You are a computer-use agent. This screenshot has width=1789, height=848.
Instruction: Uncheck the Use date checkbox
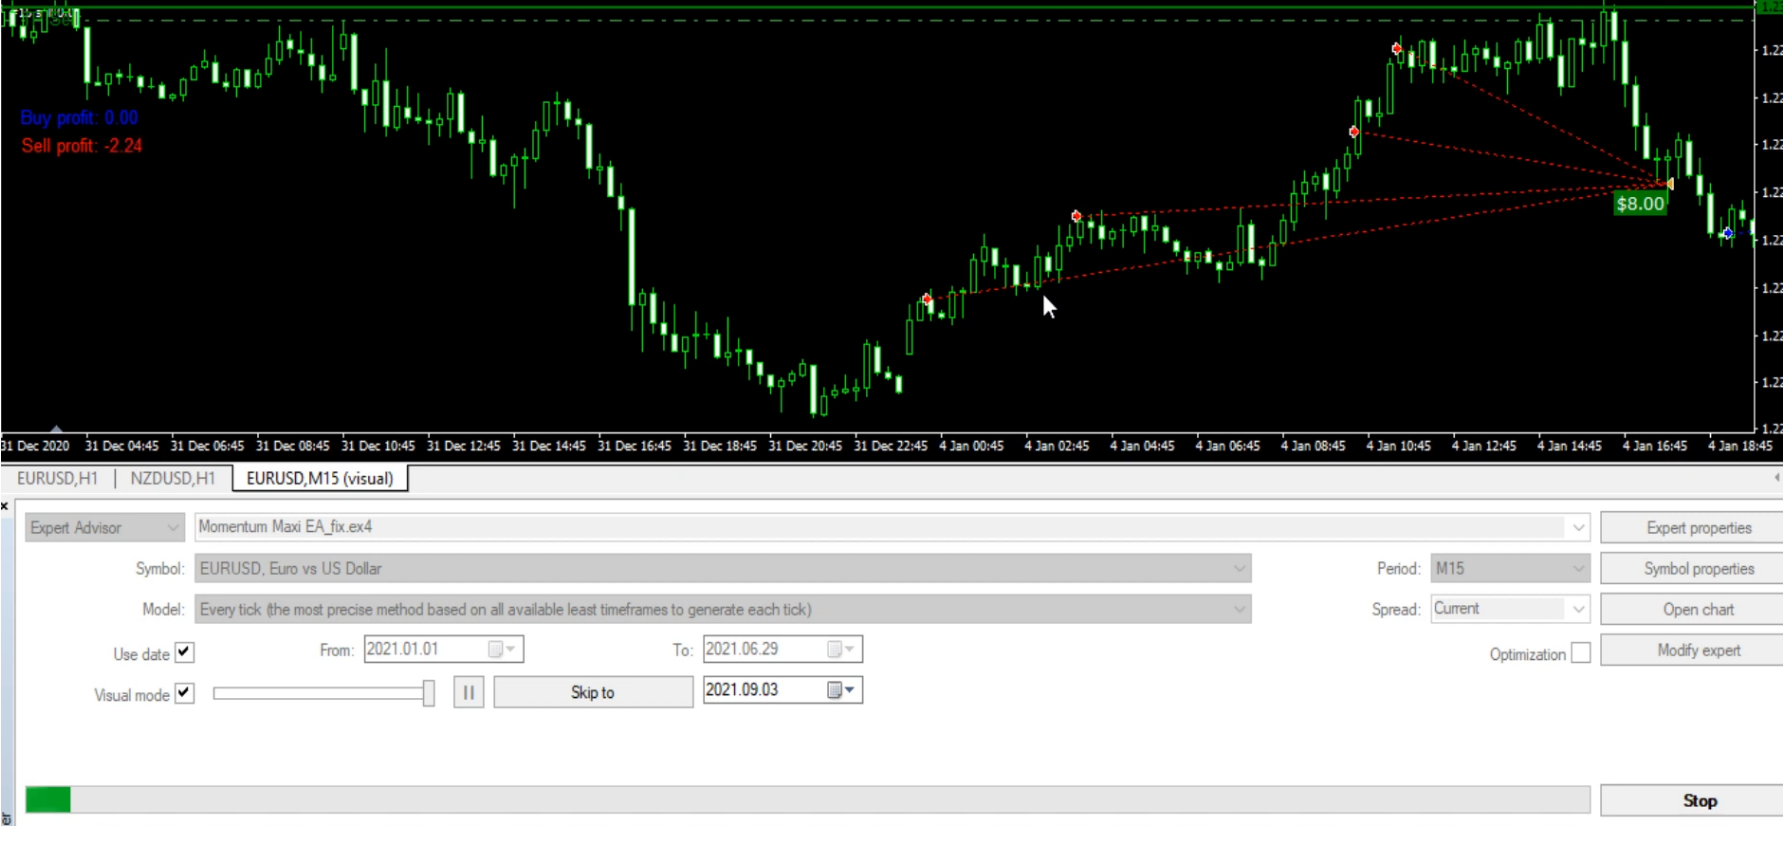[x=184, y=653]
